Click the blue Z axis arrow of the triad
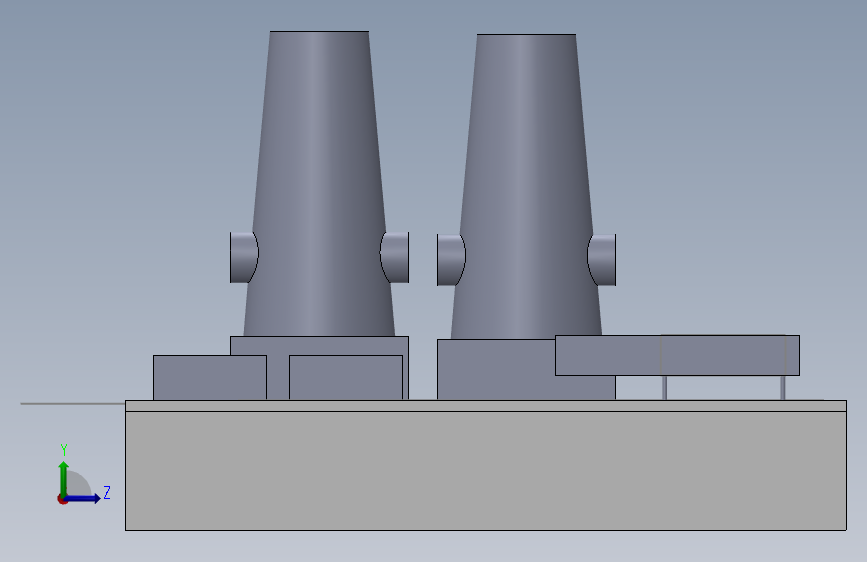The height and width of the screenshot is (562, 867). coord(83,498)
